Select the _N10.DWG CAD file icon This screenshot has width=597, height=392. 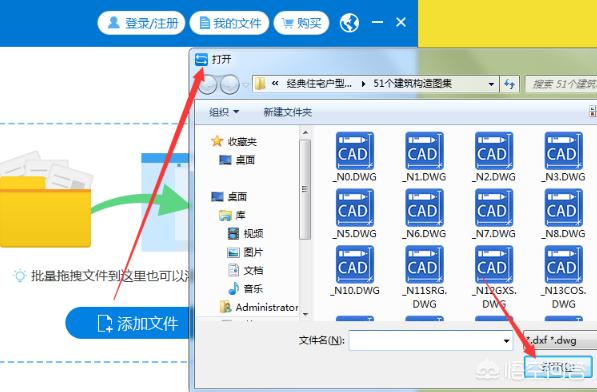point(354,265)
